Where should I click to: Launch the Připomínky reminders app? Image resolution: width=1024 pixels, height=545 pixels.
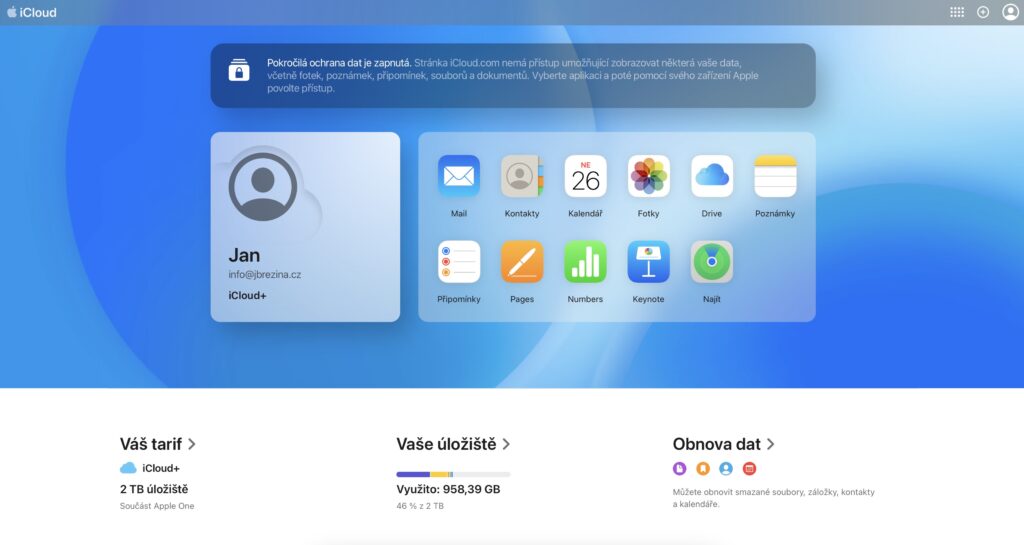coord(459,262)
